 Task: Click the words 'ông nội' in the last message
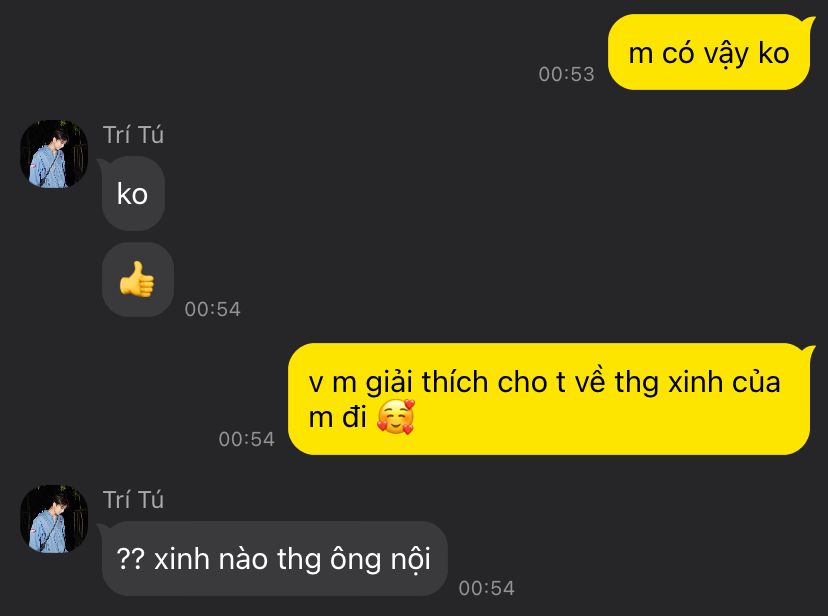(380, 560)
